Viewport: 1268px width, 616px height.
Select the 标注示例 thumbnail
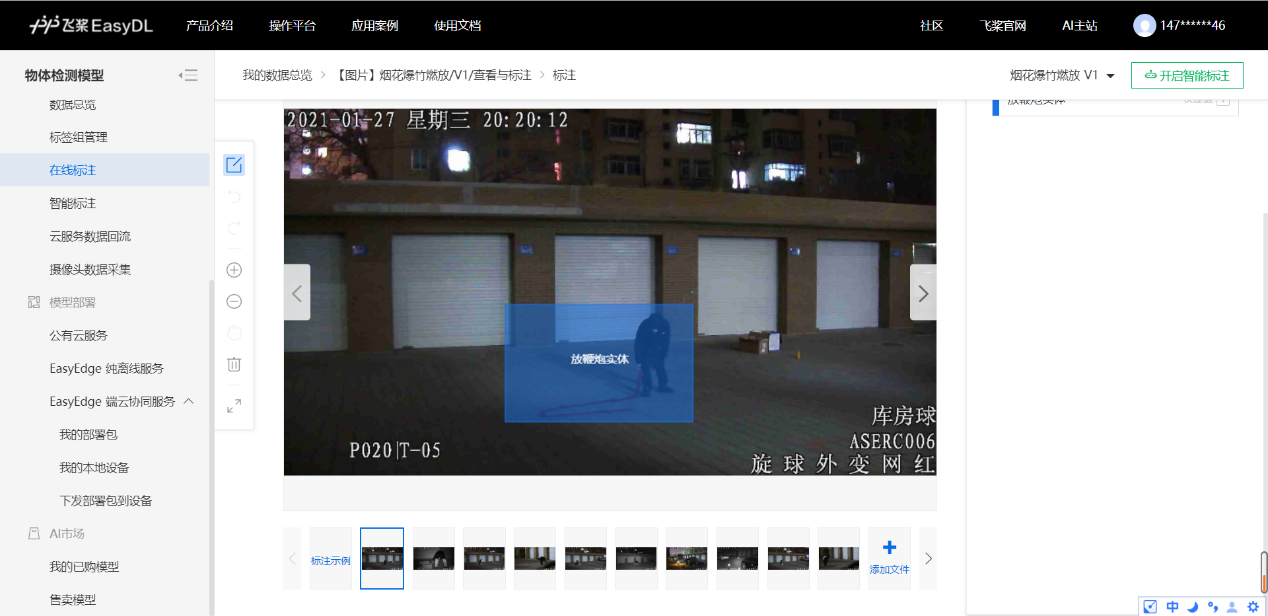click(x=330, y=559)
